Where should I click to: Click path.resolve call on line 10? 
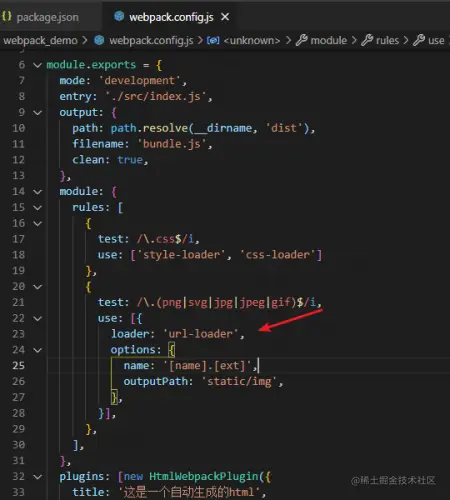(x=149, y=128)
